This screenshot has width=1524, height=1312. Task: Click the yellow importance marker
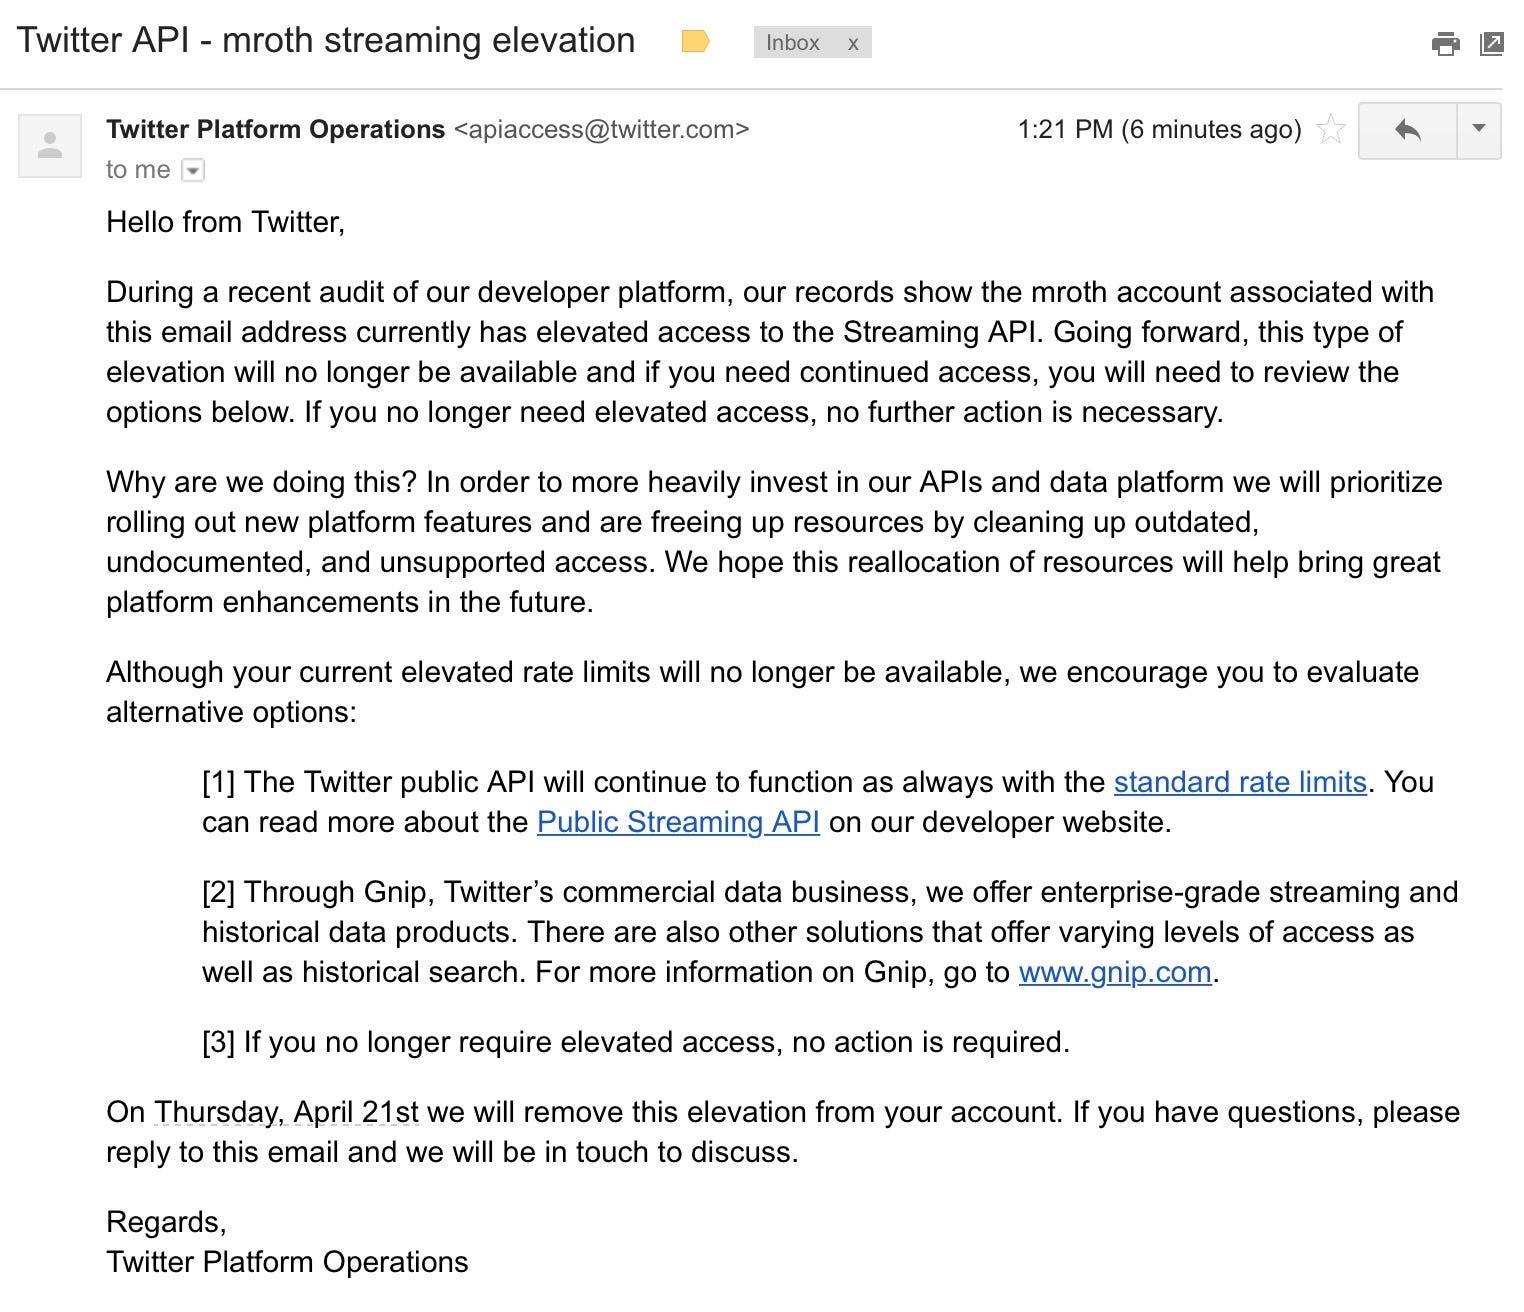point(695,42)
